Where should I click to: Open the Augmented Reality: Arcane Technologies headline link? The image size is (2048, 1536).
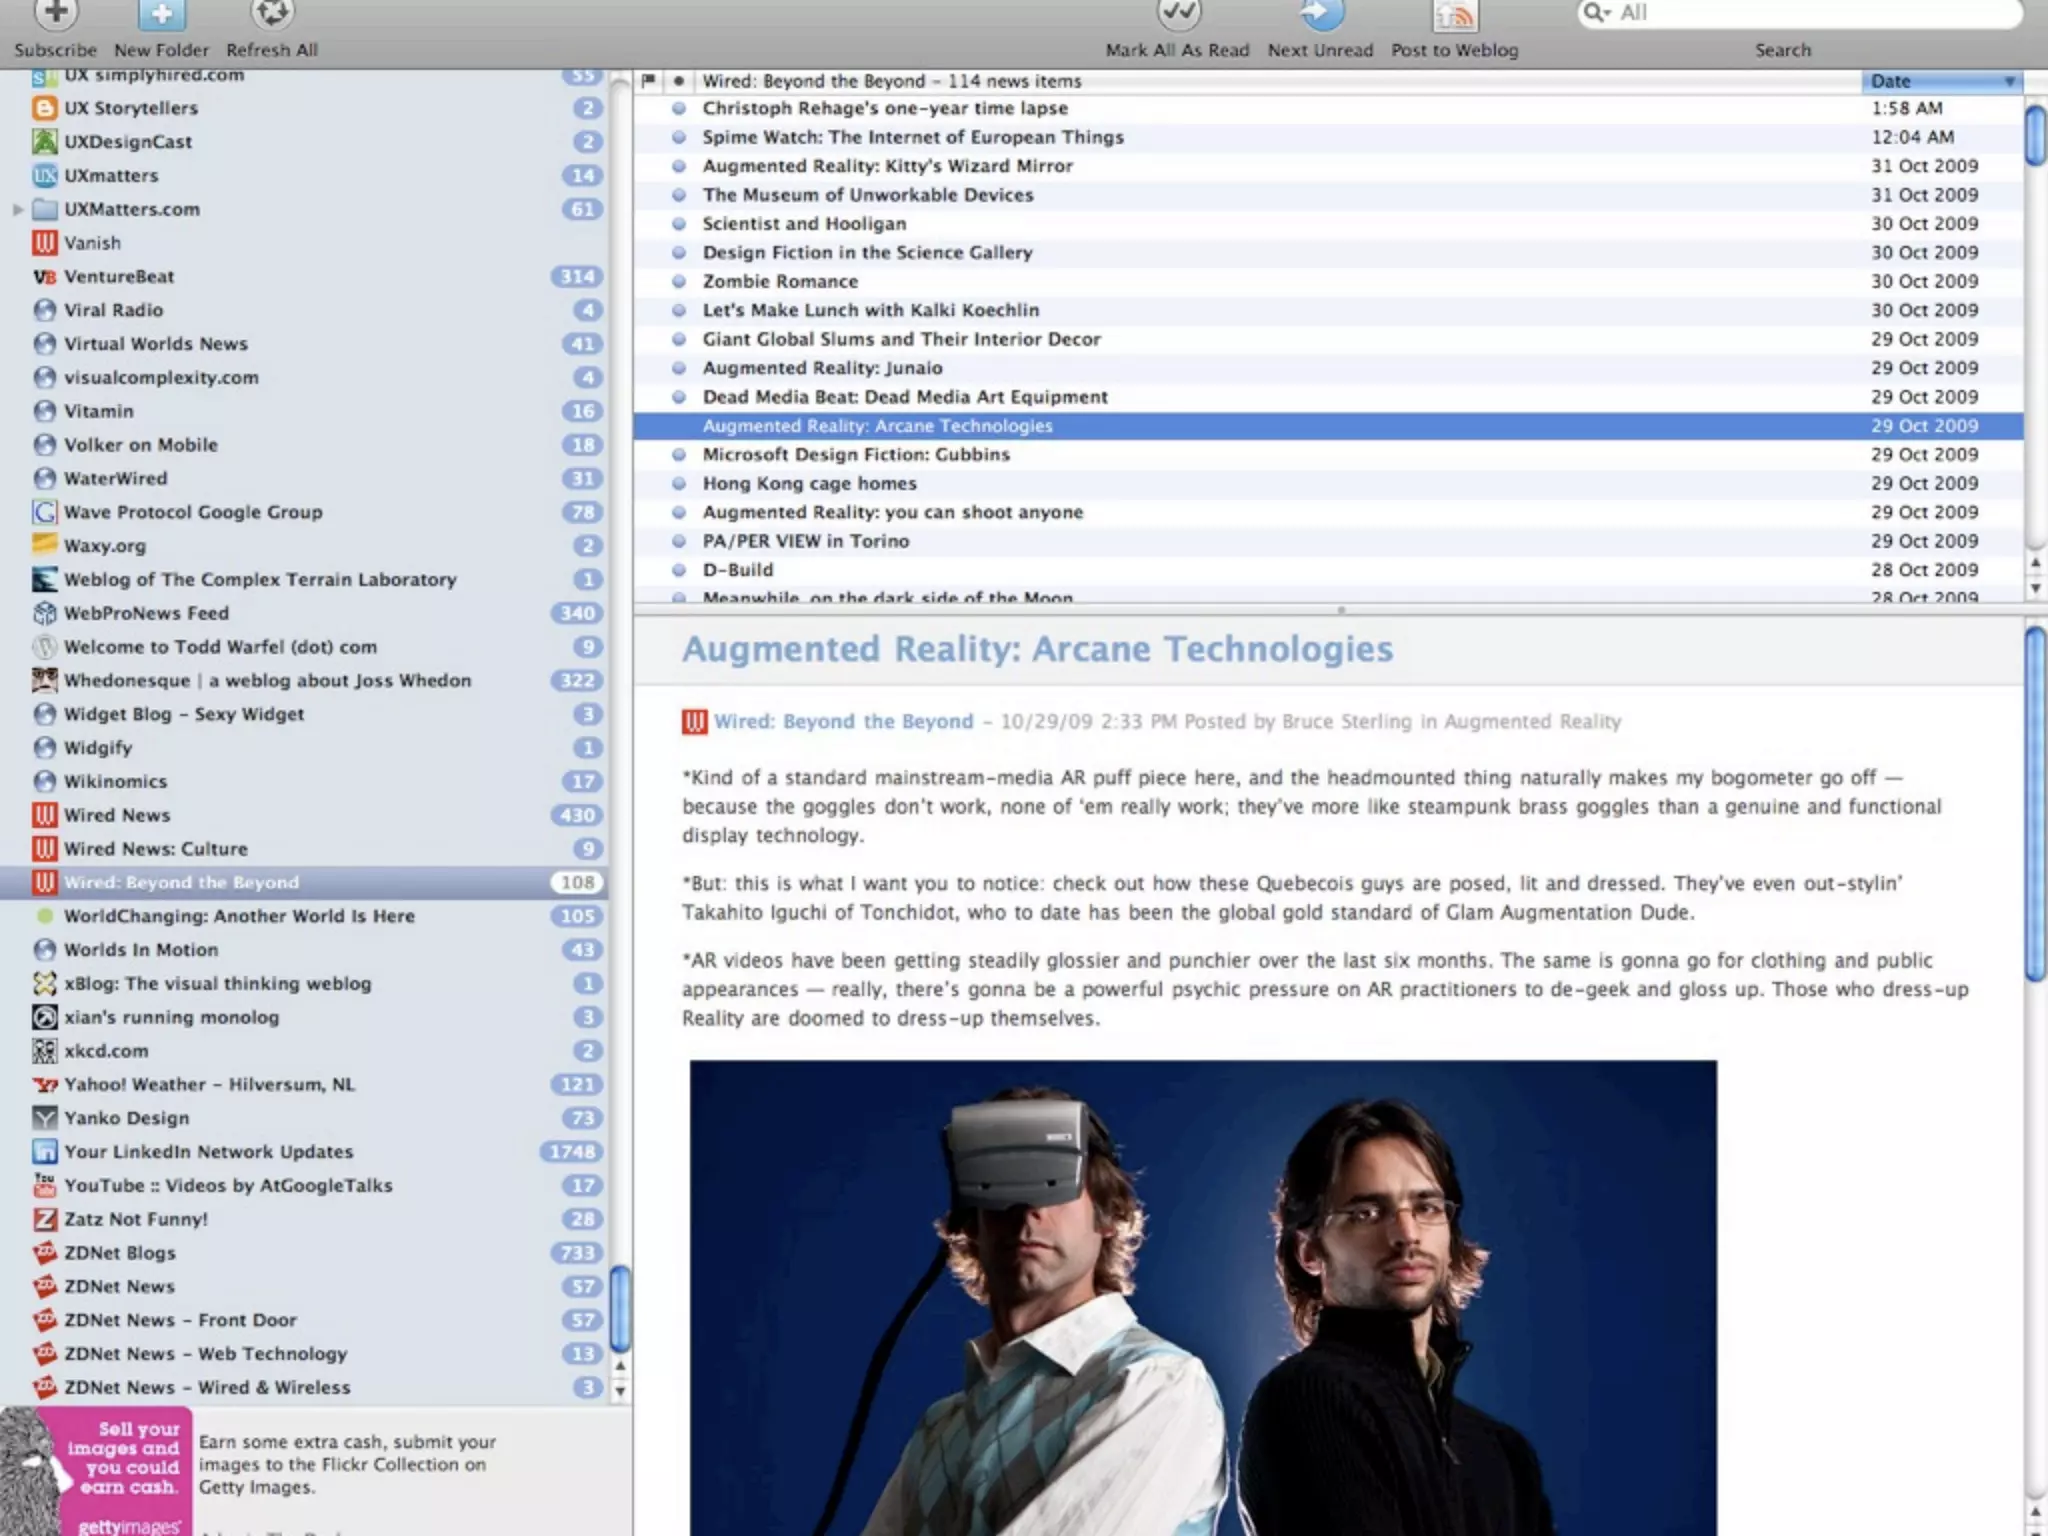[x=1037, y=648]
